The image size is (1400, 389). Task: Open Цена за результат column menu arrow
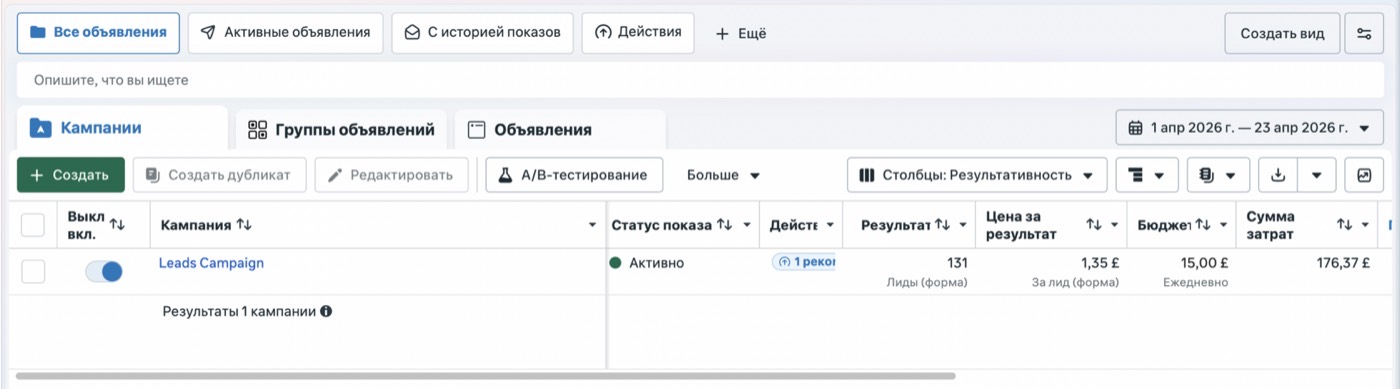point(1115,225)
